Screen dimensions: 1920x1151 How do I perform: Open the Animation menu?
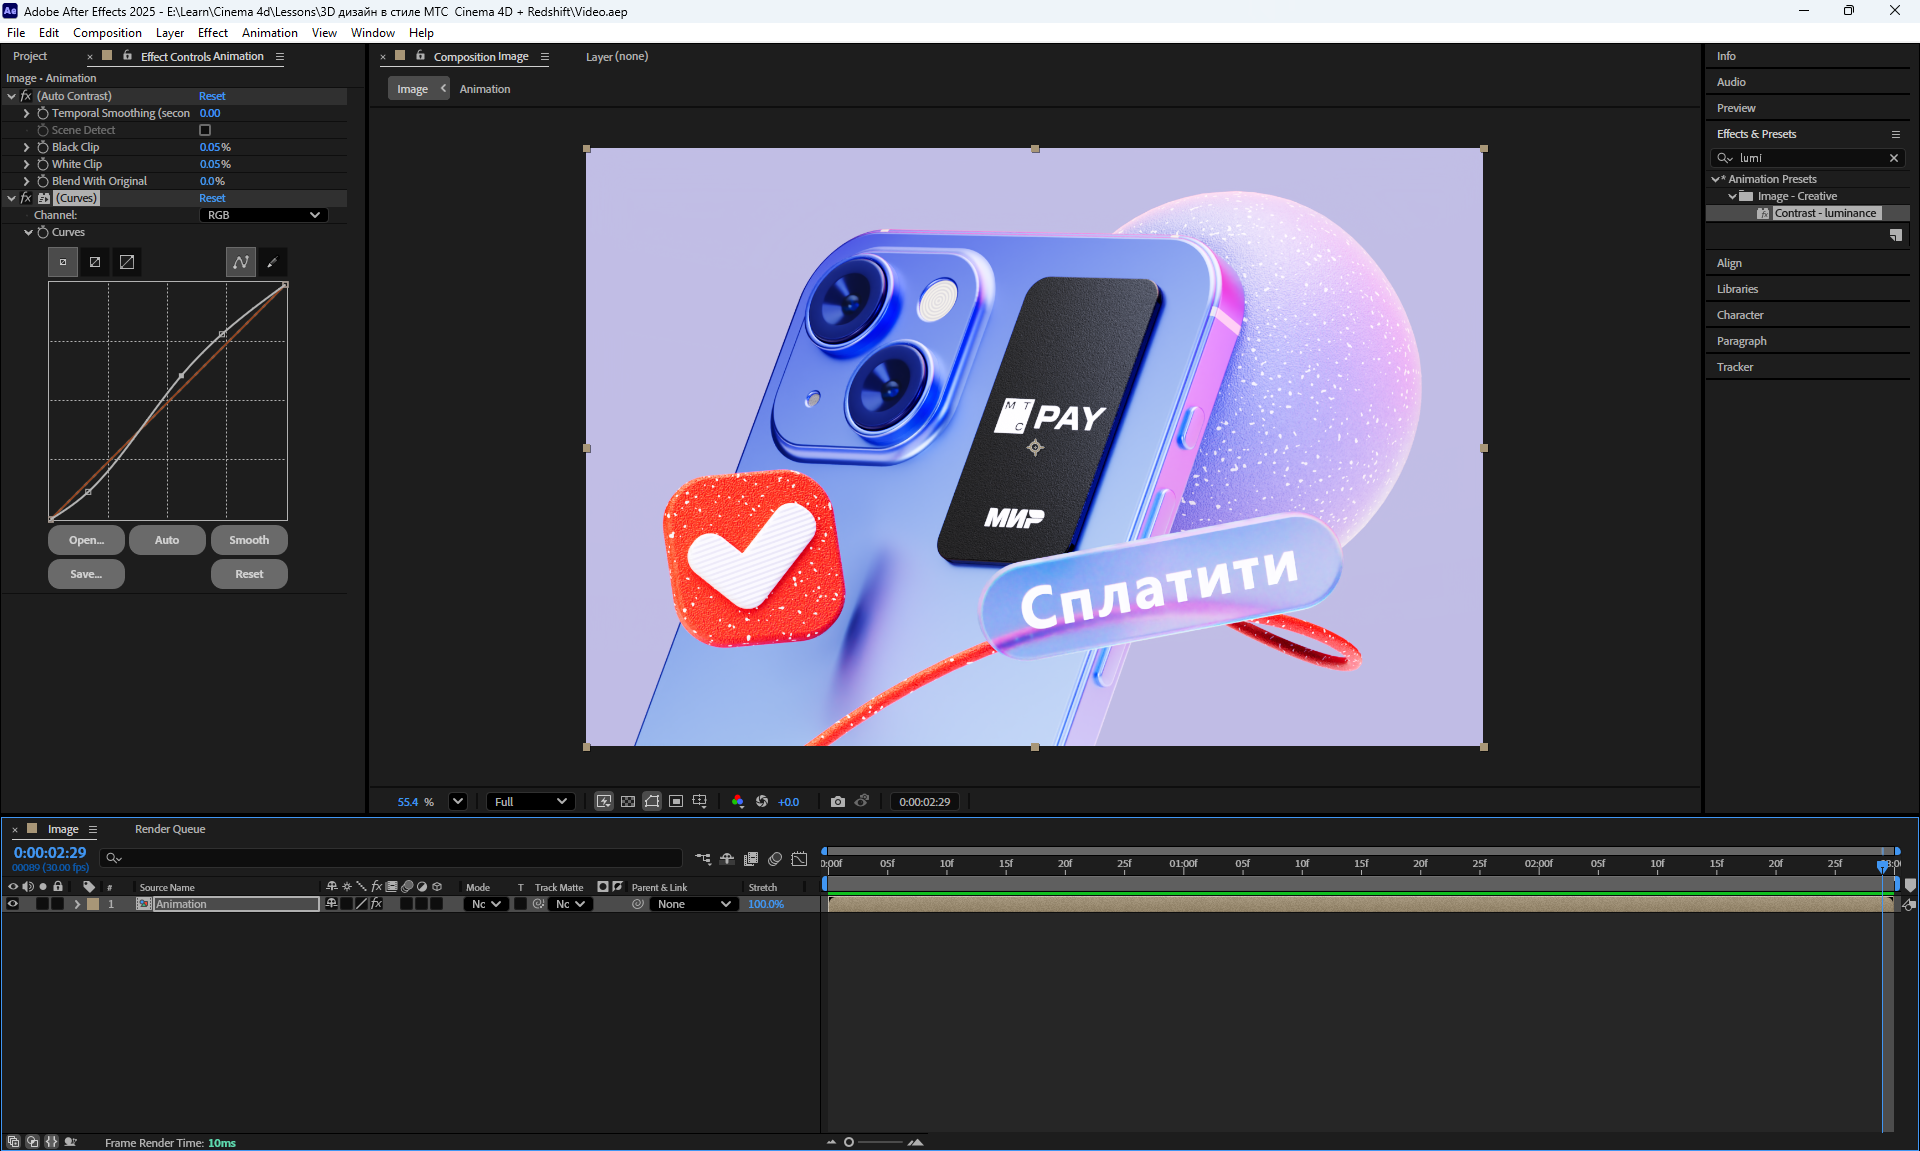point(269,33)
